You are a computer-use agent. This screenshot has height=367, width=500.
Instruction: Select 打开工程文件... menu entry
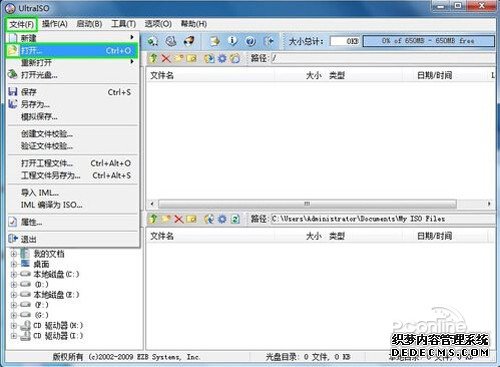point(72,163)
